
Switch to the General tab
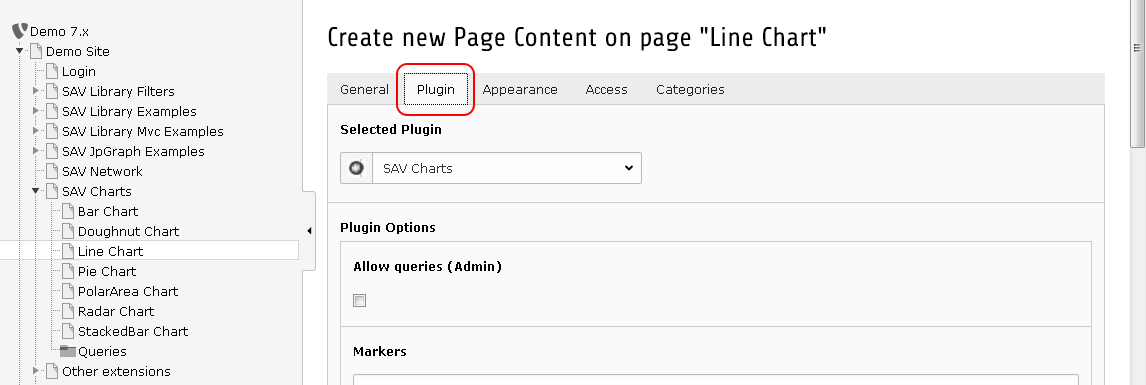tap(364, 89)
